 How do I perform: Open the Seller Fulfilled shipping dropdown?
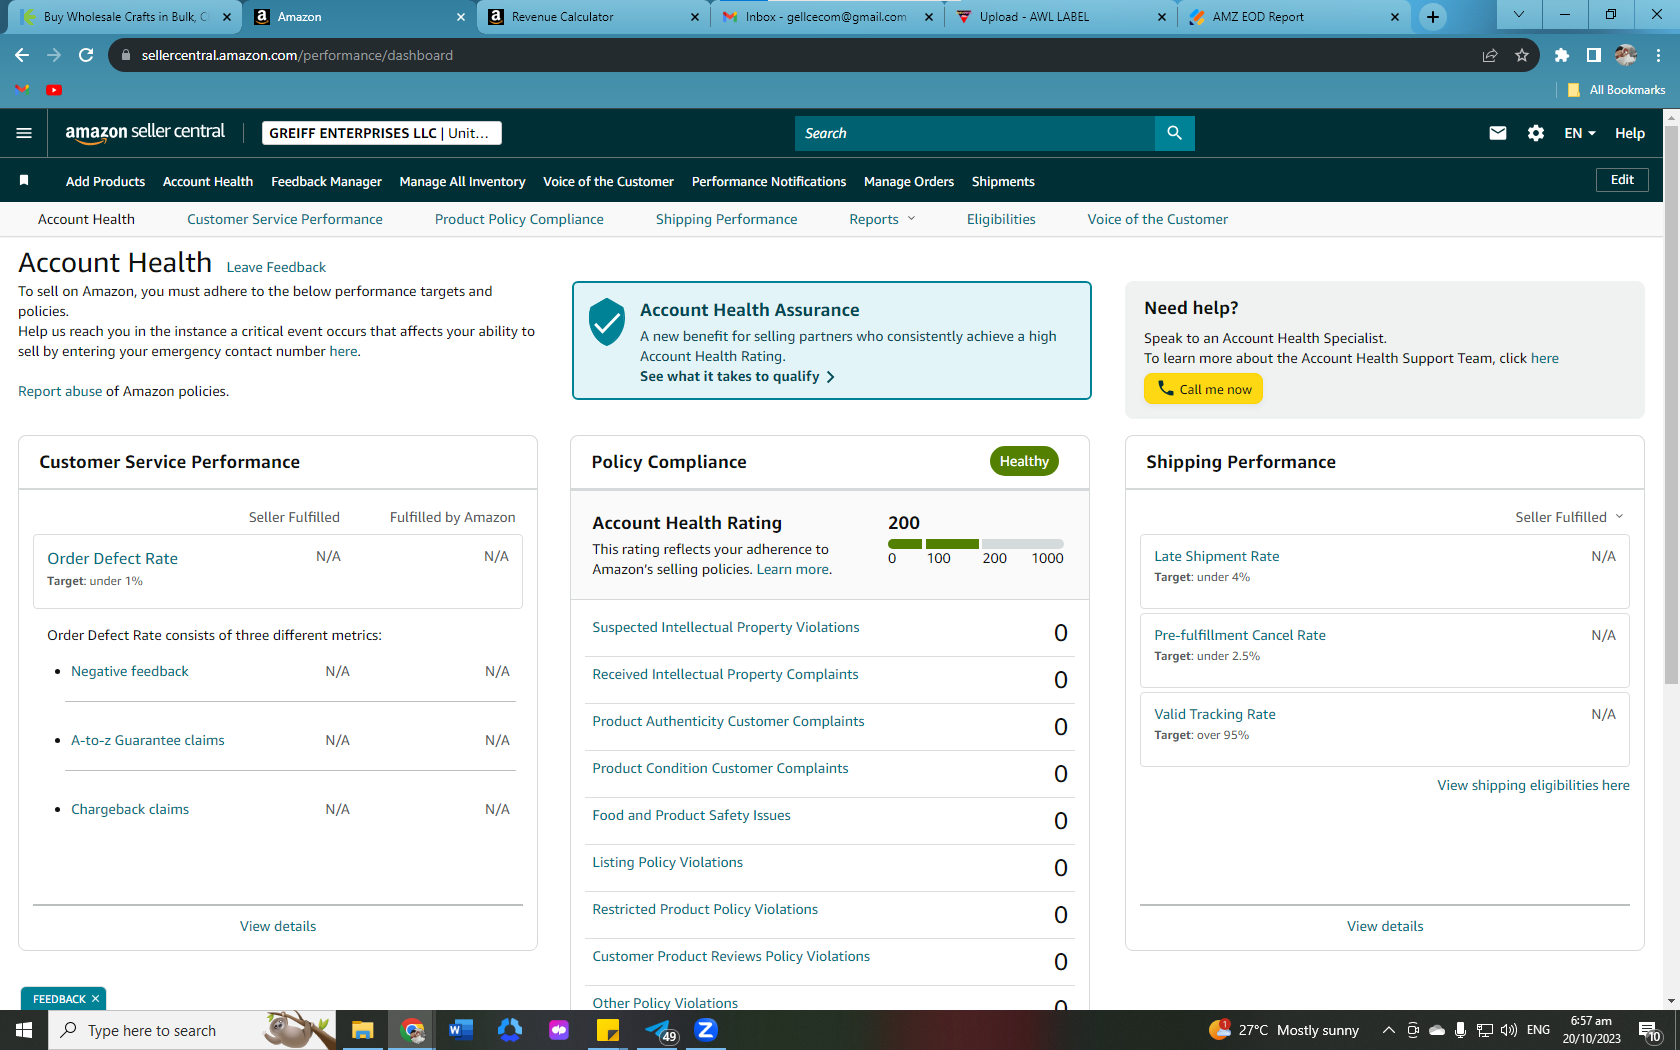[1569, 517]
